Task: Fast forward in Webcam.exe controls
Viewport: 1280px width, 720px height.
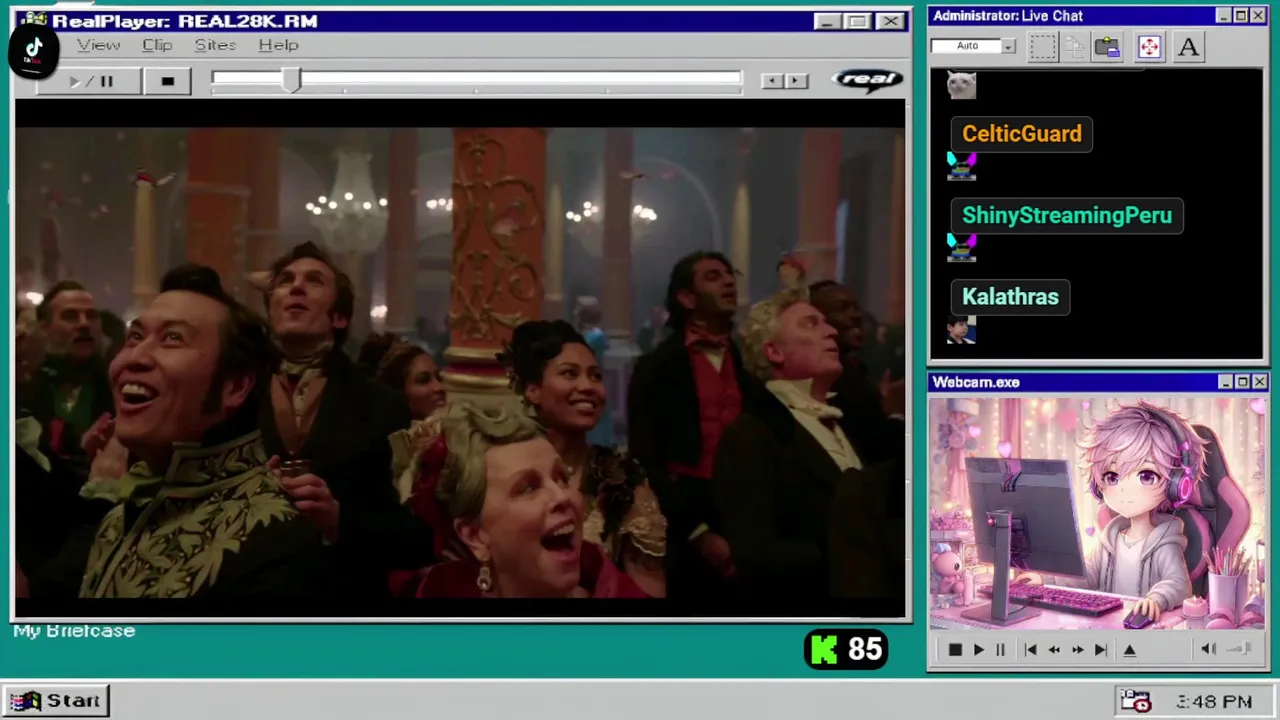Action: coord(1077,650)
